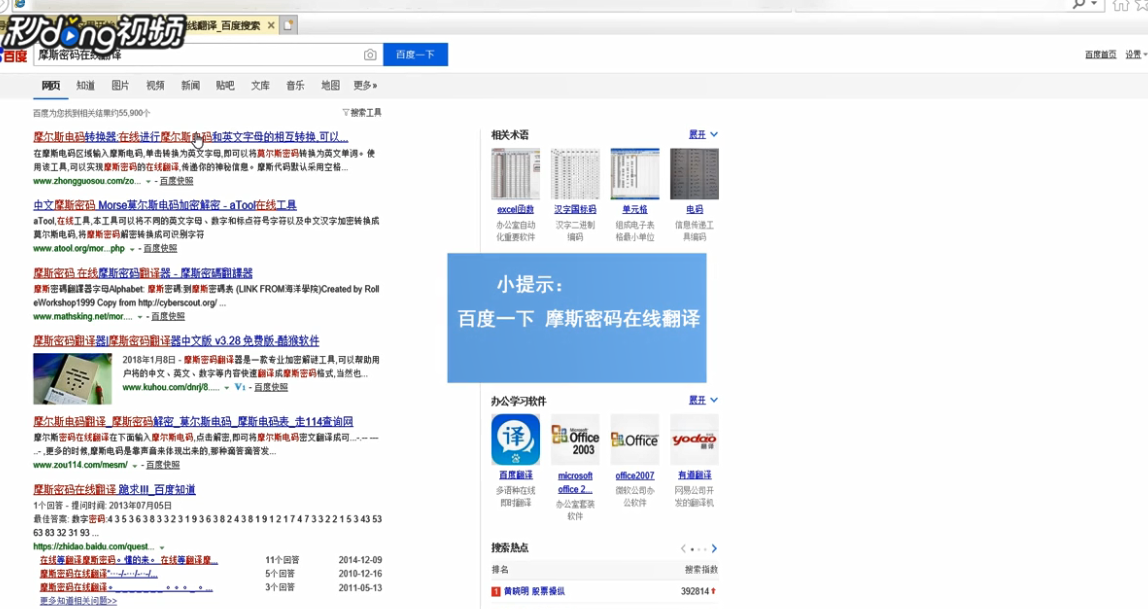
Task: Open 摩尔斯电码翻译 走114查询网 result
Action: click(x=193, y=422)
